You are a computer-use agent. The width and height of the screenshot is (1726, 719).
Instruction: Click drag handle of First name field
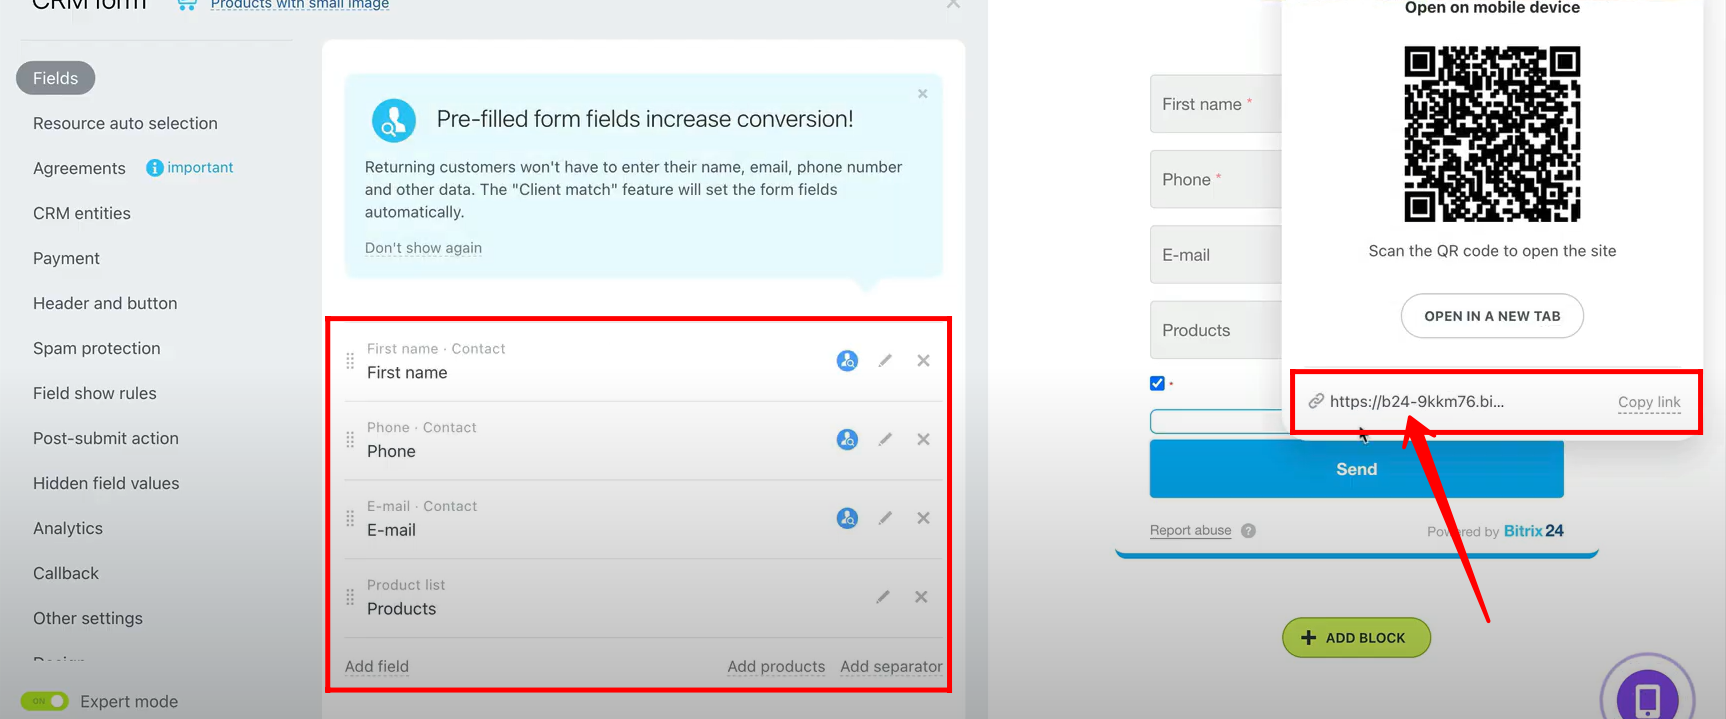point(350,361)
